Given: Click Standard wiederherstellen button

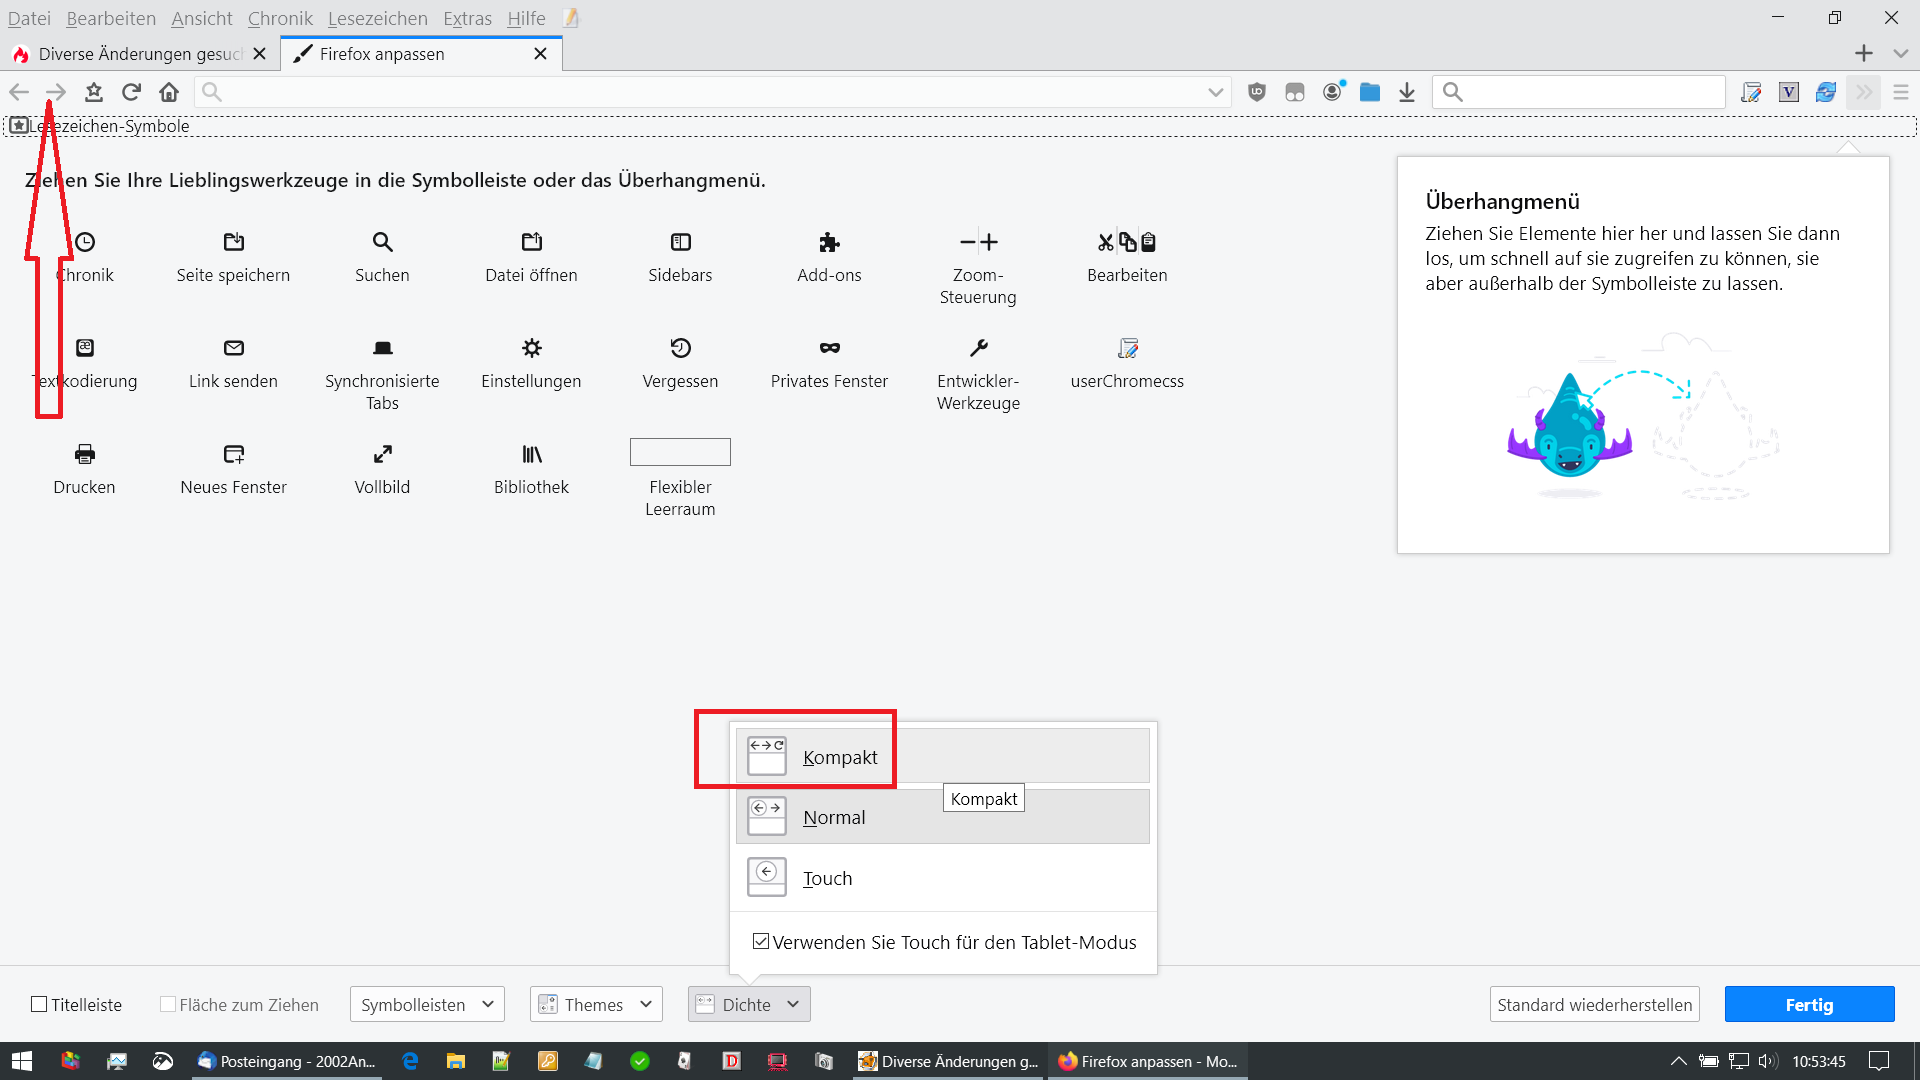Looking at the screenshot, I should tap(1594, 1004).
